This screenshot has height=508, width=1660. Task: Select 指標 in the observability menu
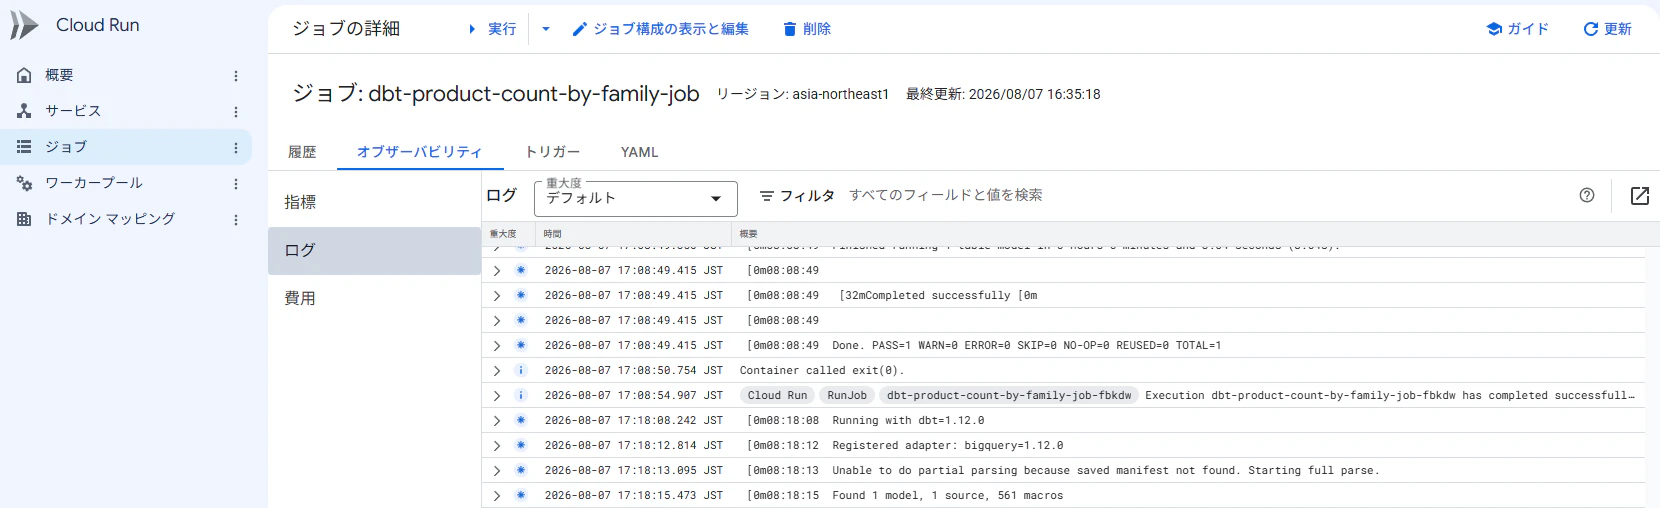click(374, 202)
